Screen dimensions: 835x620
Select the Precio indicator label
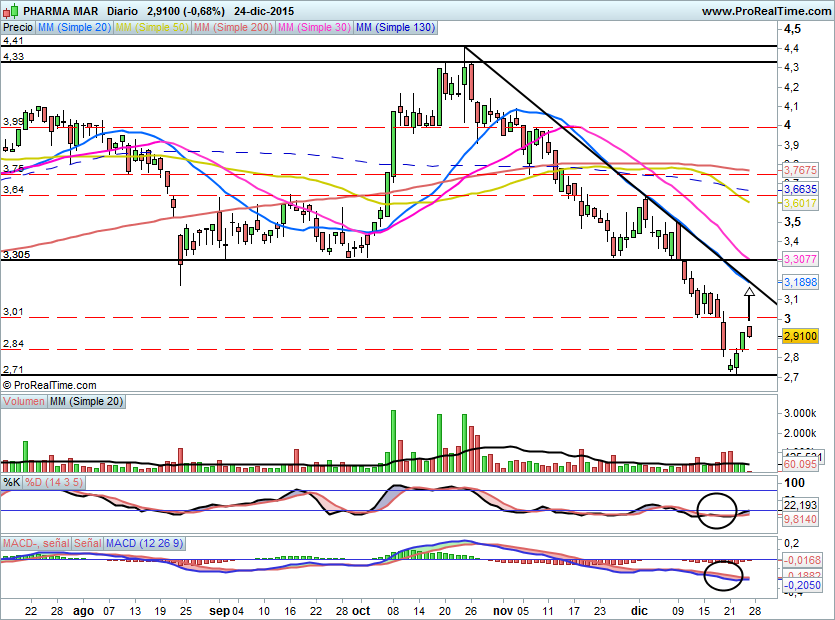[x=18, y=27]
